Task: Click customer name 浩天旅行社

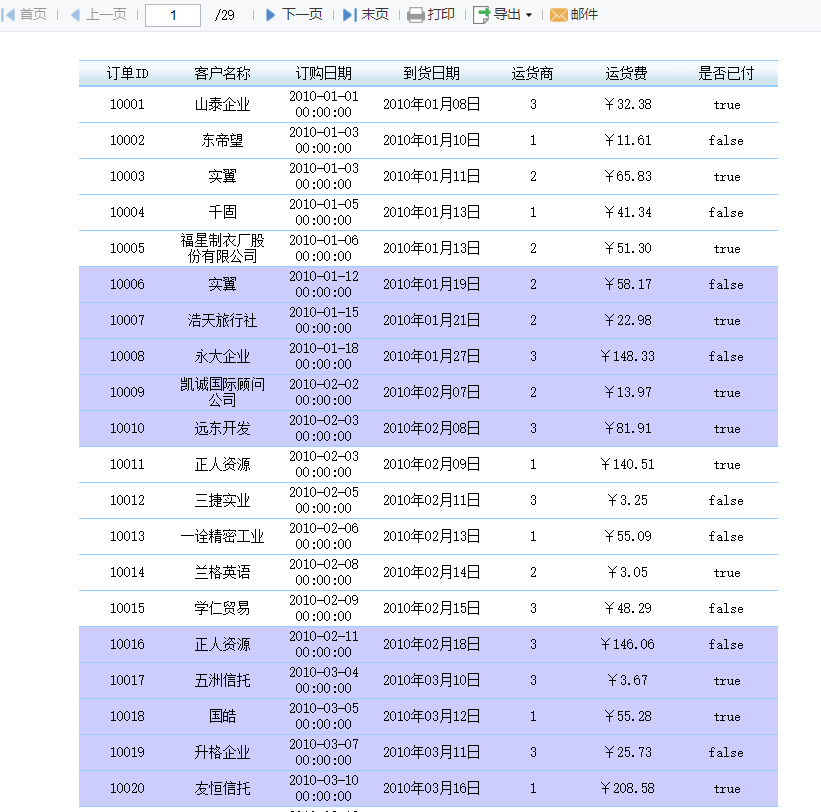Action: pos(222,320)
